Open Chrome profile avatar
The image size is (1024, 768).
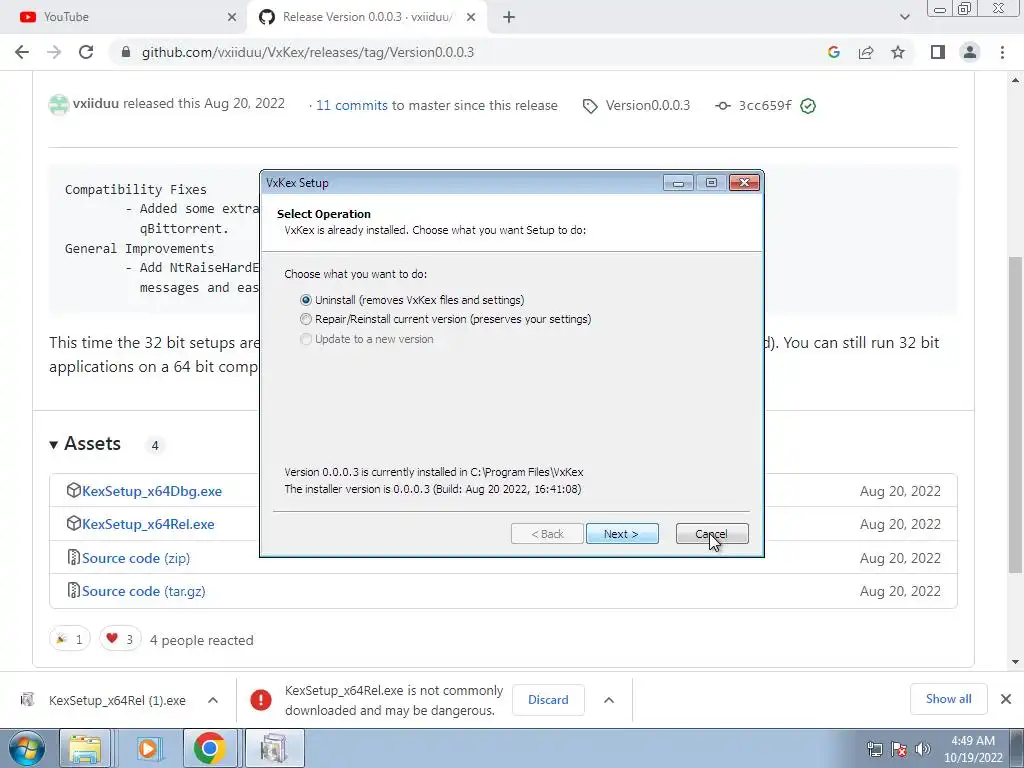point(970,52)
